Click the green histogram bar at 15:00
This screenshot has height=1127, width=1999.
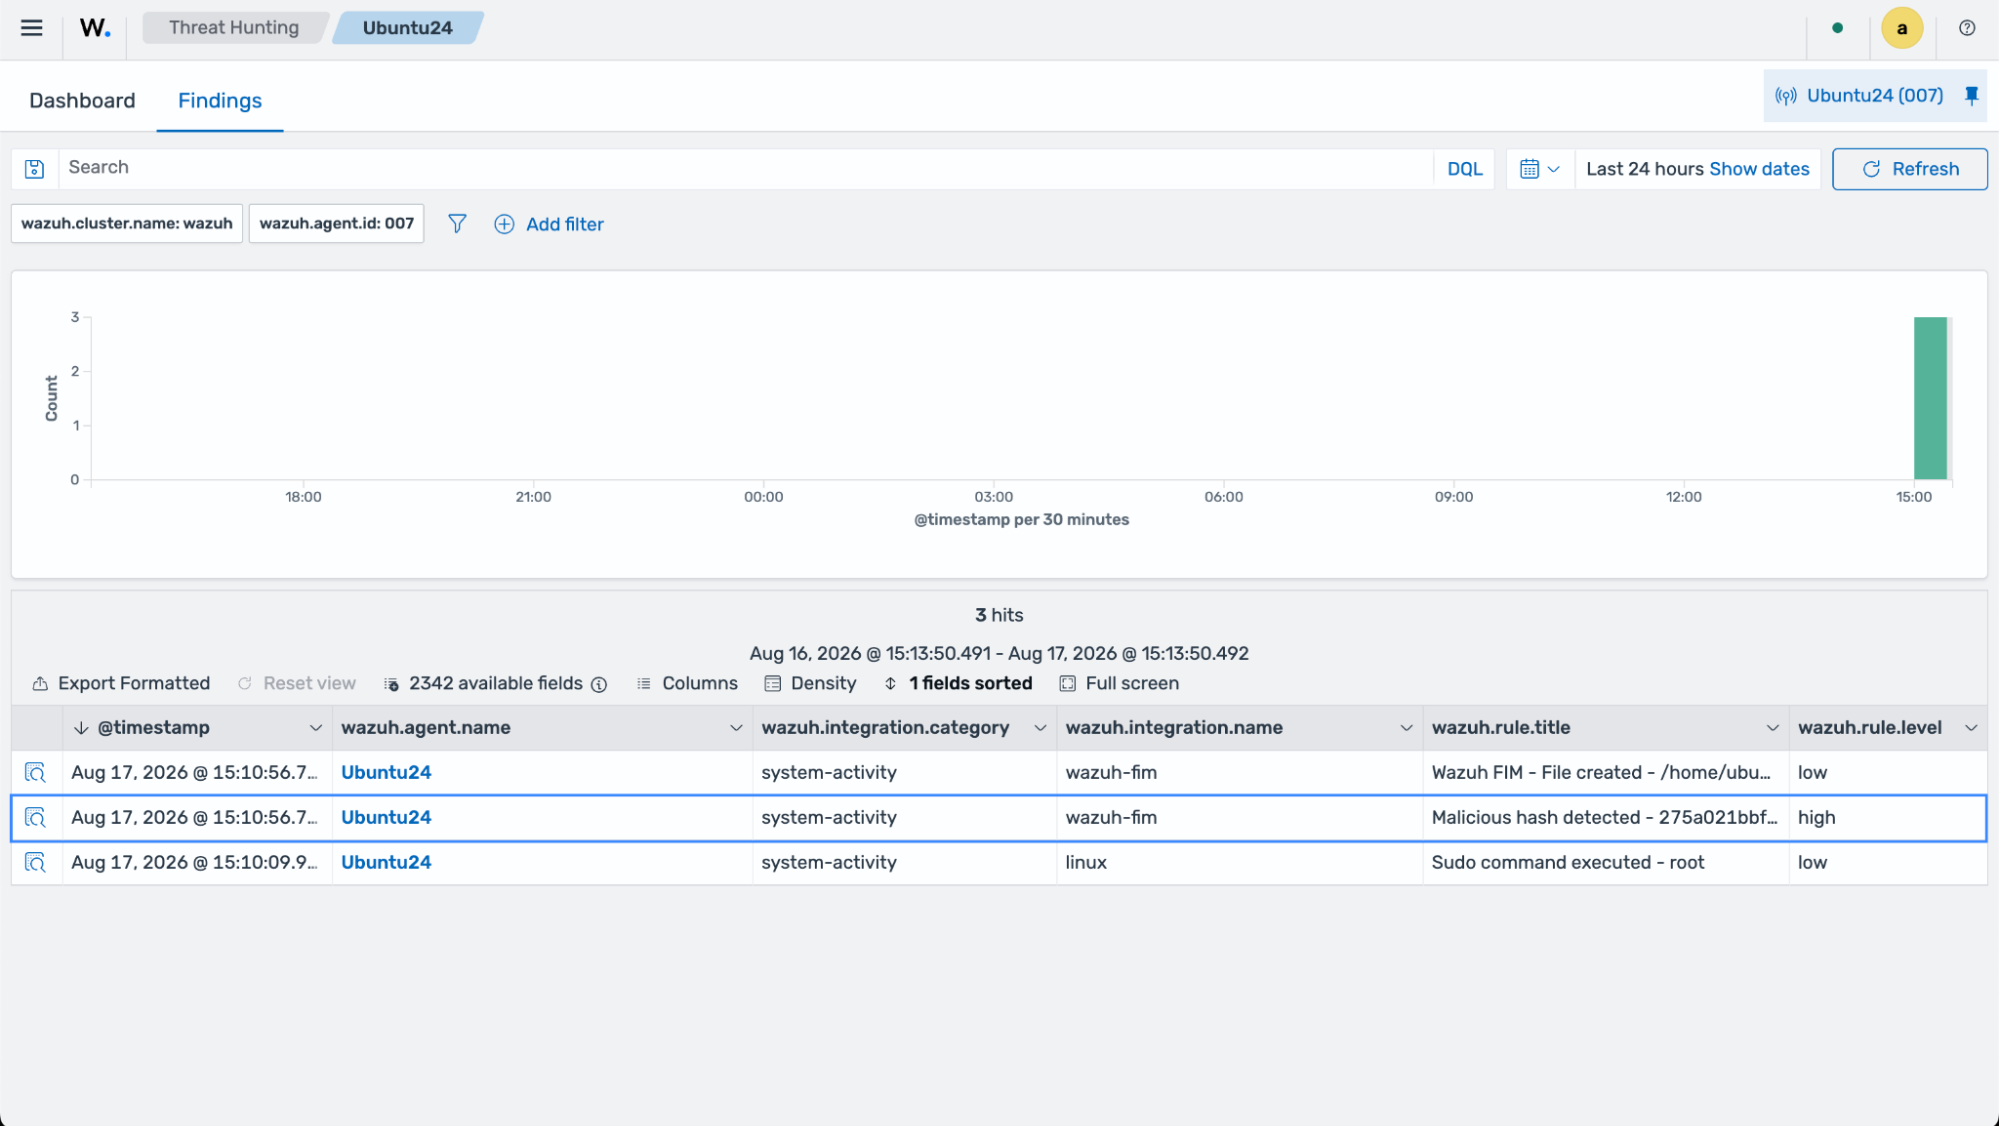tap(1930, 398)
